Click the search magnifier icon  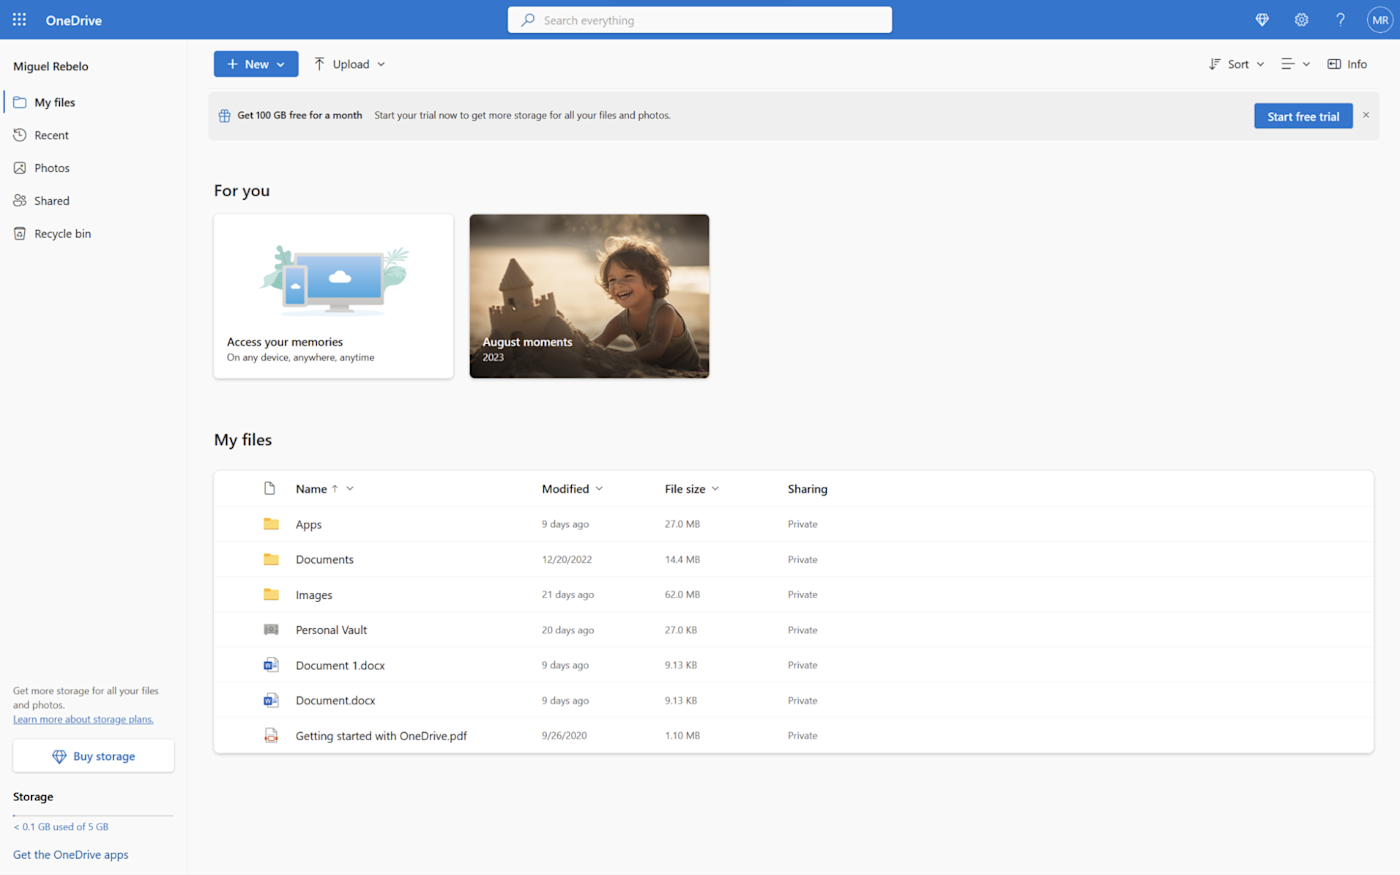point(528,20)
